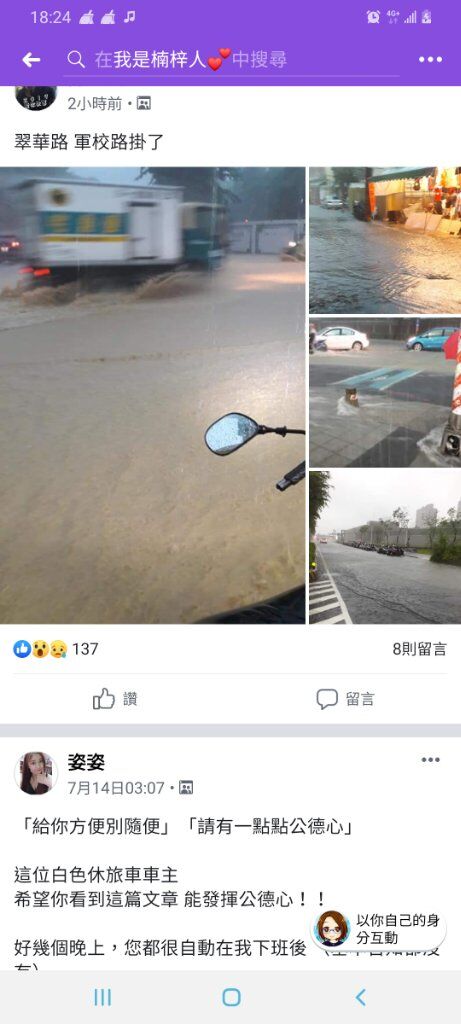This screenshot has height=1024, width=461.
Task: Tap 以你自己的身分互動 identity switcher
Action: click(x=379, y=929)
